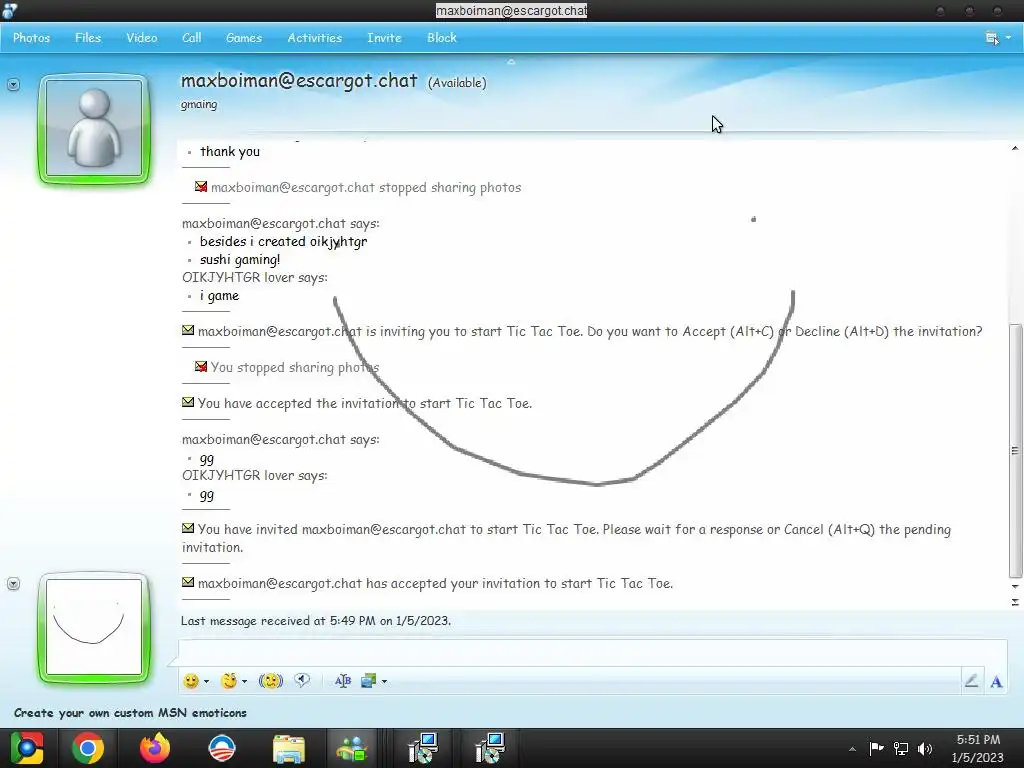Click 'maxboiman stopped sharing photos' message

[358, 187]
